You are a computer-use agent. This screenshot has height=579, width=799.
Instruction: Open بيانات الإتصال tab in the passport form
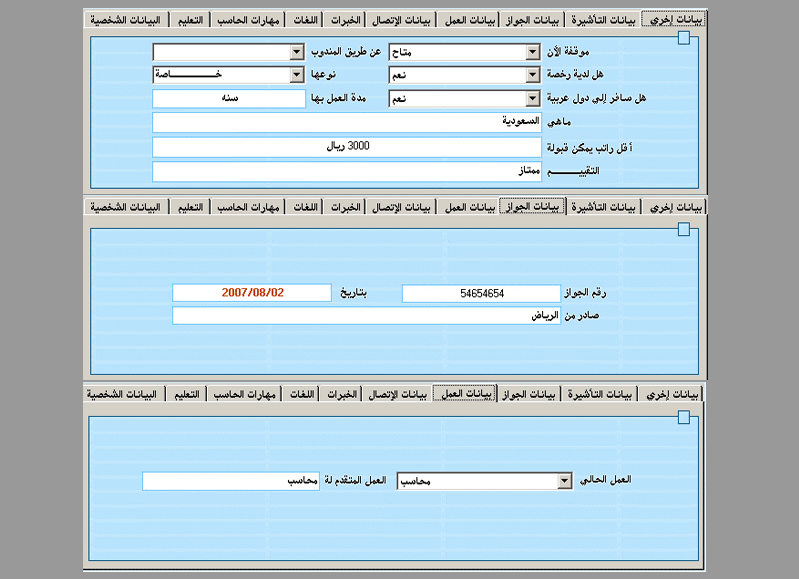(401, 207)
